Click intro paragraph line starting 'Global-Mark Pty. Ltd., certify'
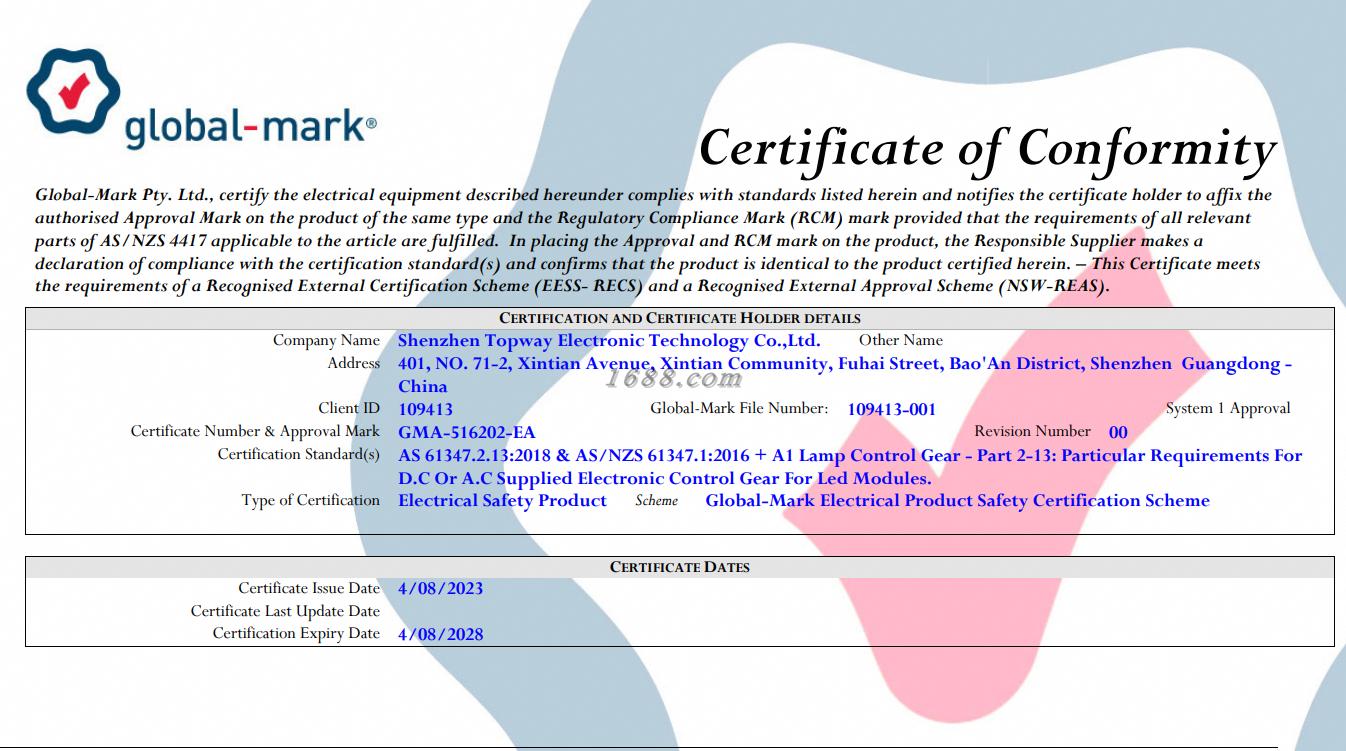The width and height of the screenshot is (1346, 751). coord(654,195)
